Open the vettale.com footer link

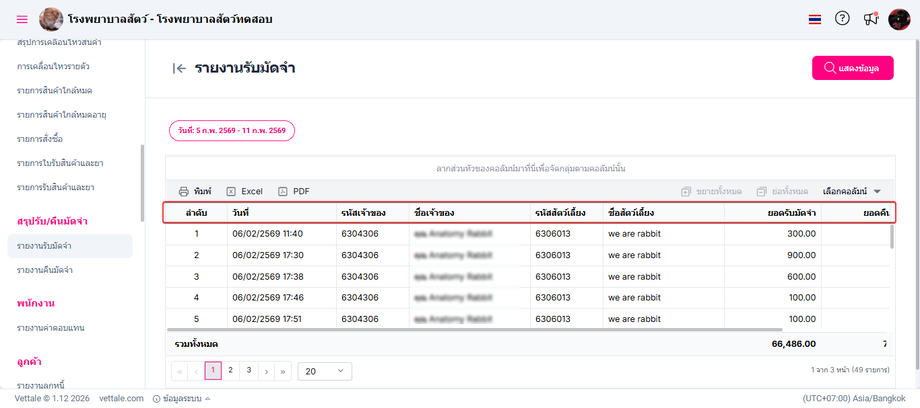click(121, 399)
